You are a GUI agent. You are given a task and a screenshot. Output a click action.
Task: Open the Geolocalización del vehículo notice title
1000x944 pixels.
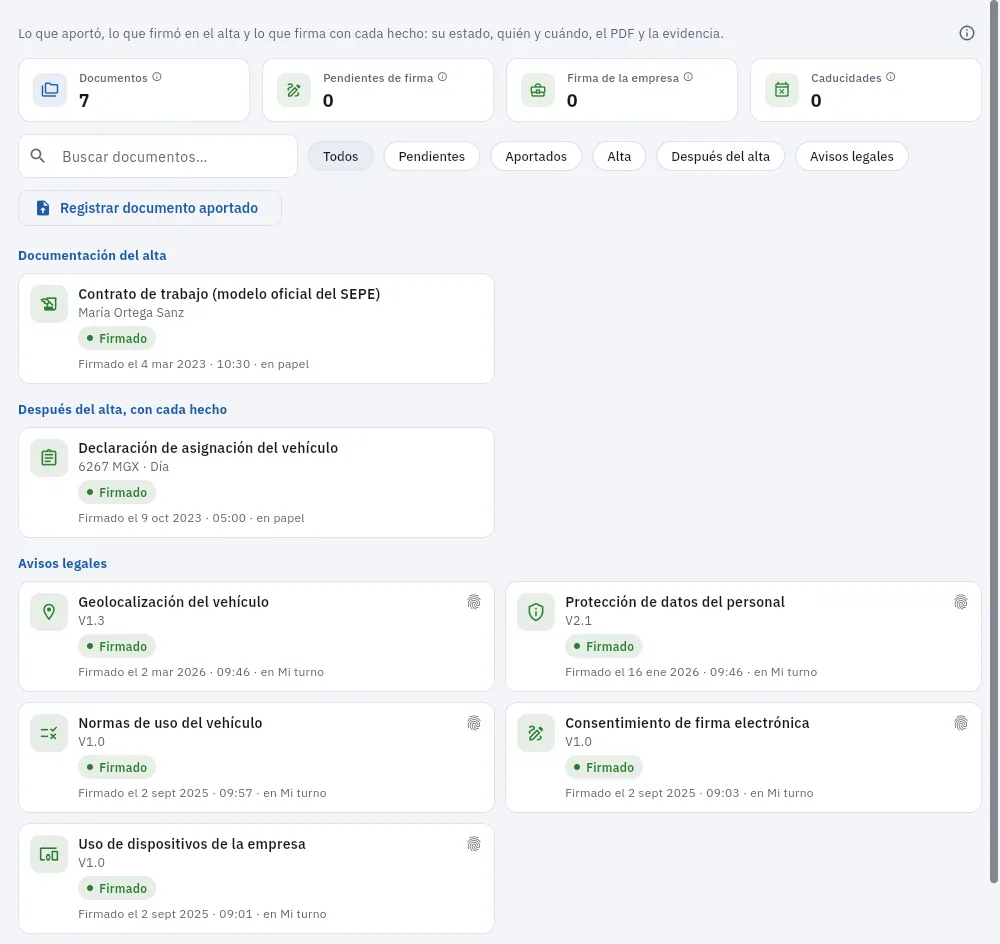[x=173, y=602]
